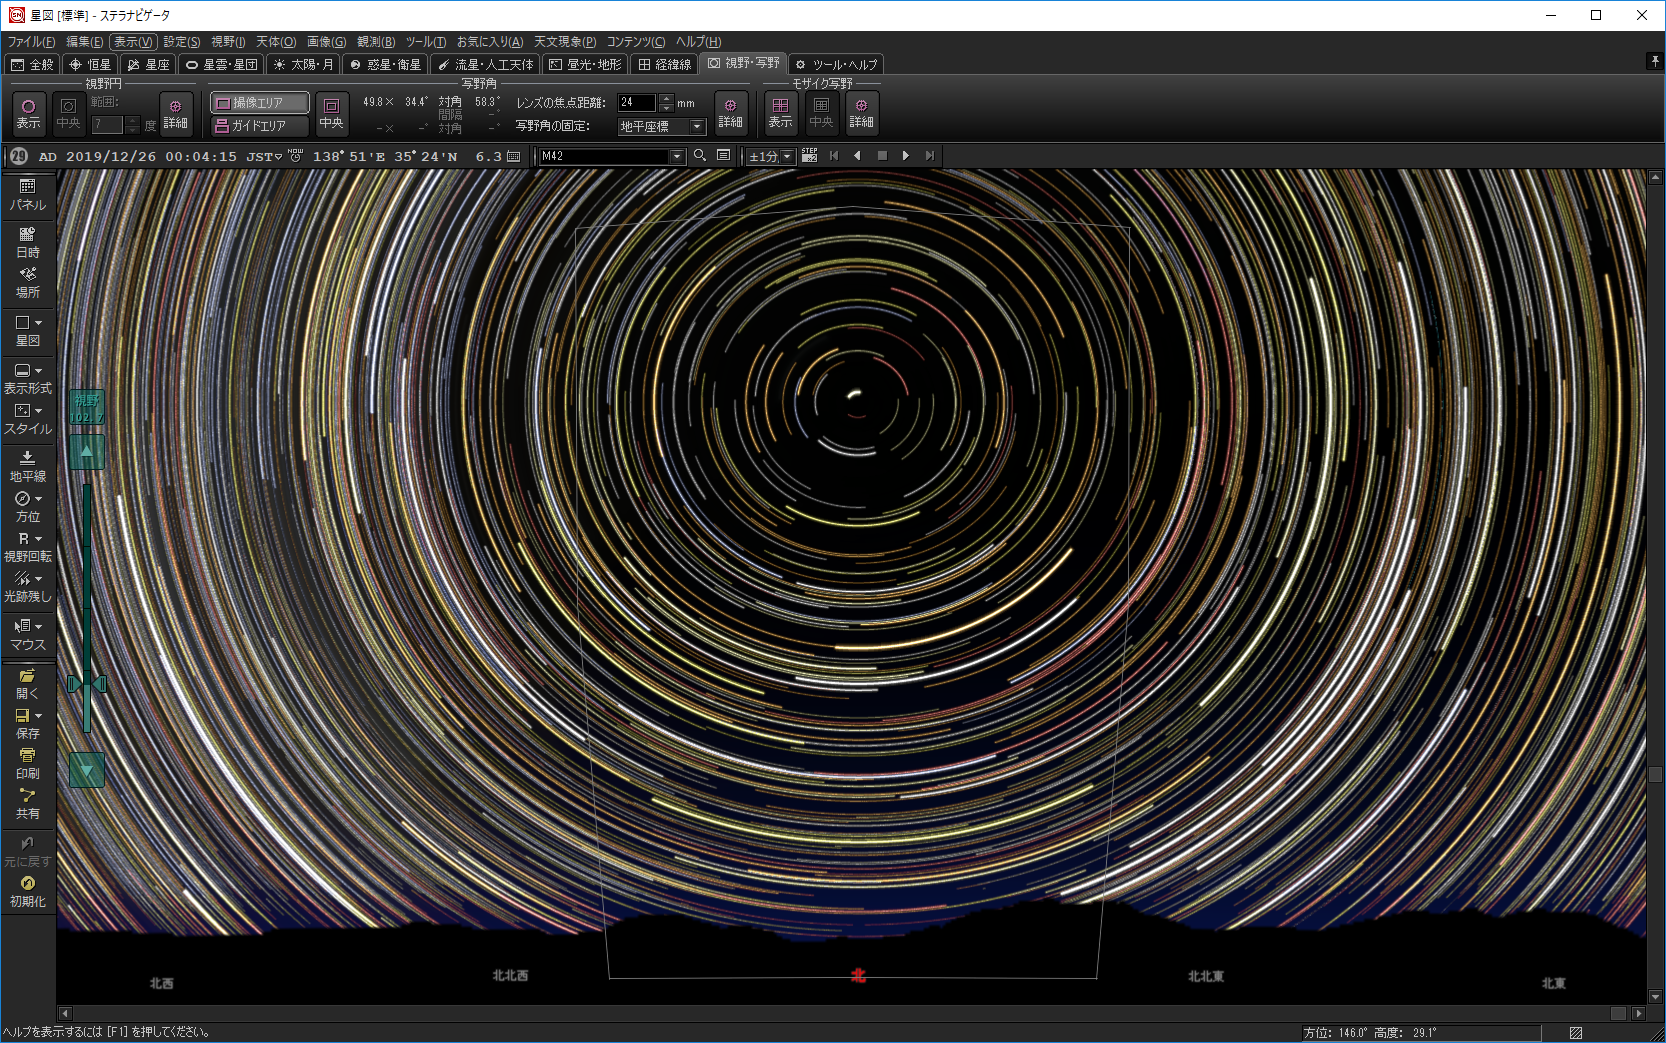Jump to the start with the skip-back button
Screen dimensions: 1666x1043
pyautogui.click(x=834, y=155)
